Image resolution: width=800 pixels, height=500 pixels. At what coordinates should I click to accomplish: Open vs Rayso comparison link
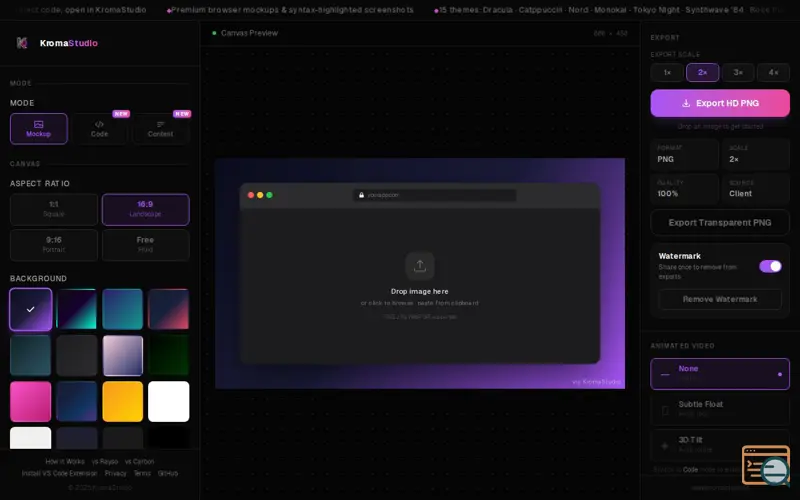pos(105,461)
